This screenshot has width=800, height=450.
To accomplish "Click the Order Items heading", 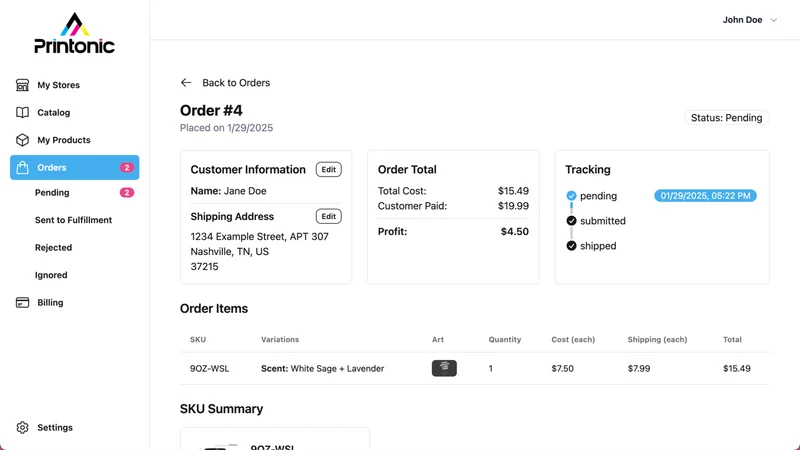I will pos(214,309).
